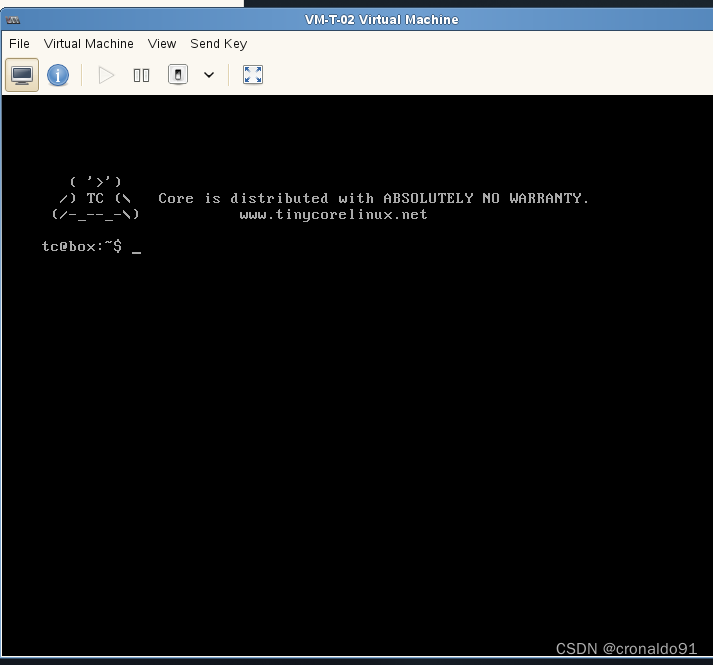This screenshot has height=665, width=713.
Task: Shut down the virtual machine
Action: (x=178, y=75)
